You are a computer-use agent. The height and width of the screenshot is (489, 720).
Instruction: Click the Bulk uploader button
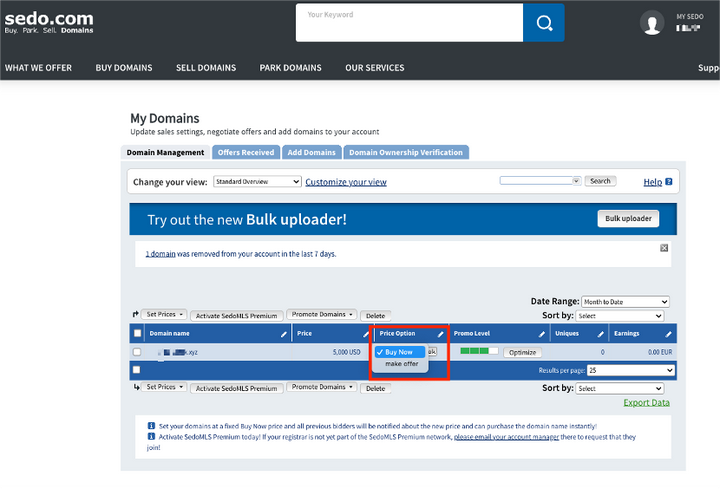(x=628, y=219)
